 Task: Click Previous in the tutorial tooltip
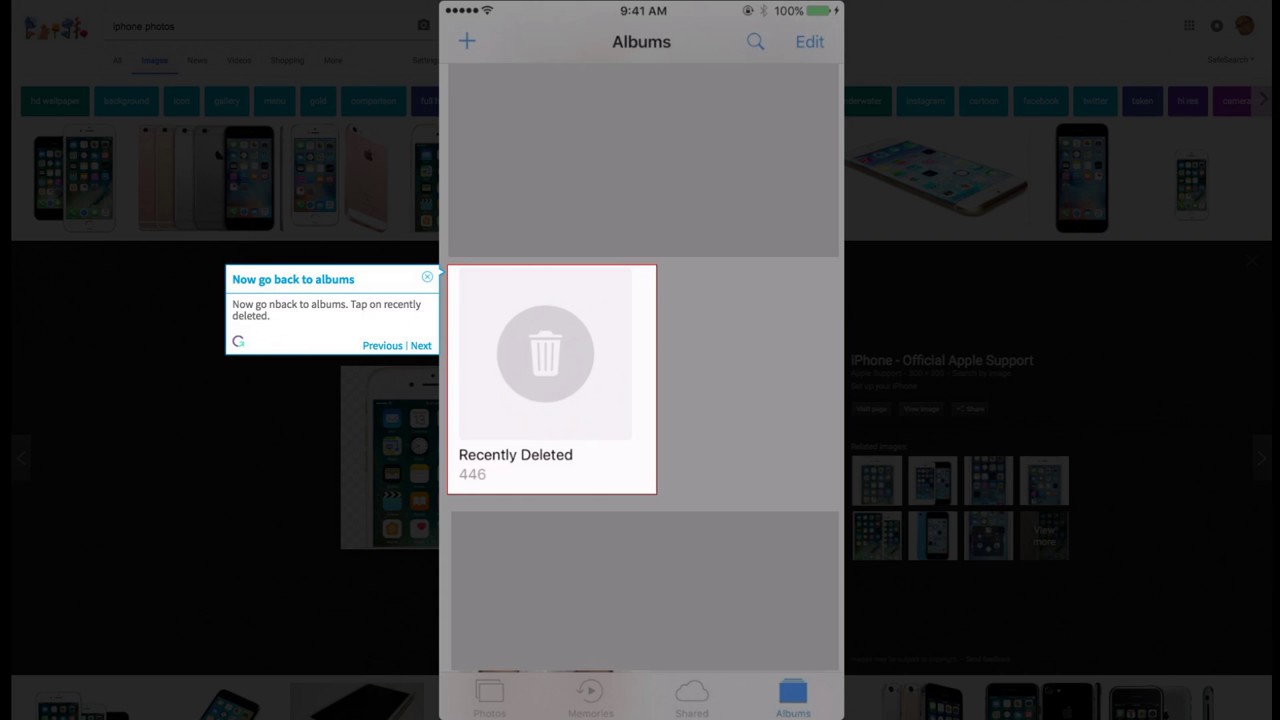[382, 346]
